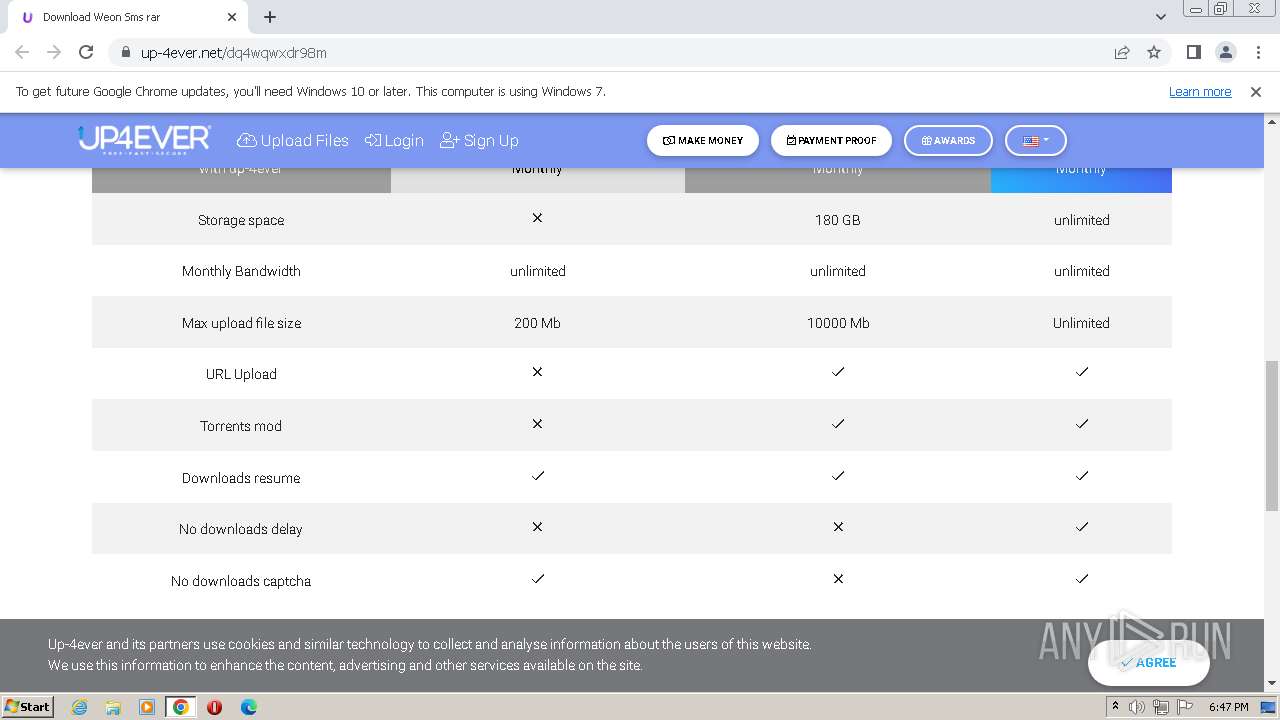This screenshot has height=720, width=1280.
Task: Click the 200 Mb cell
Action: 538,323
